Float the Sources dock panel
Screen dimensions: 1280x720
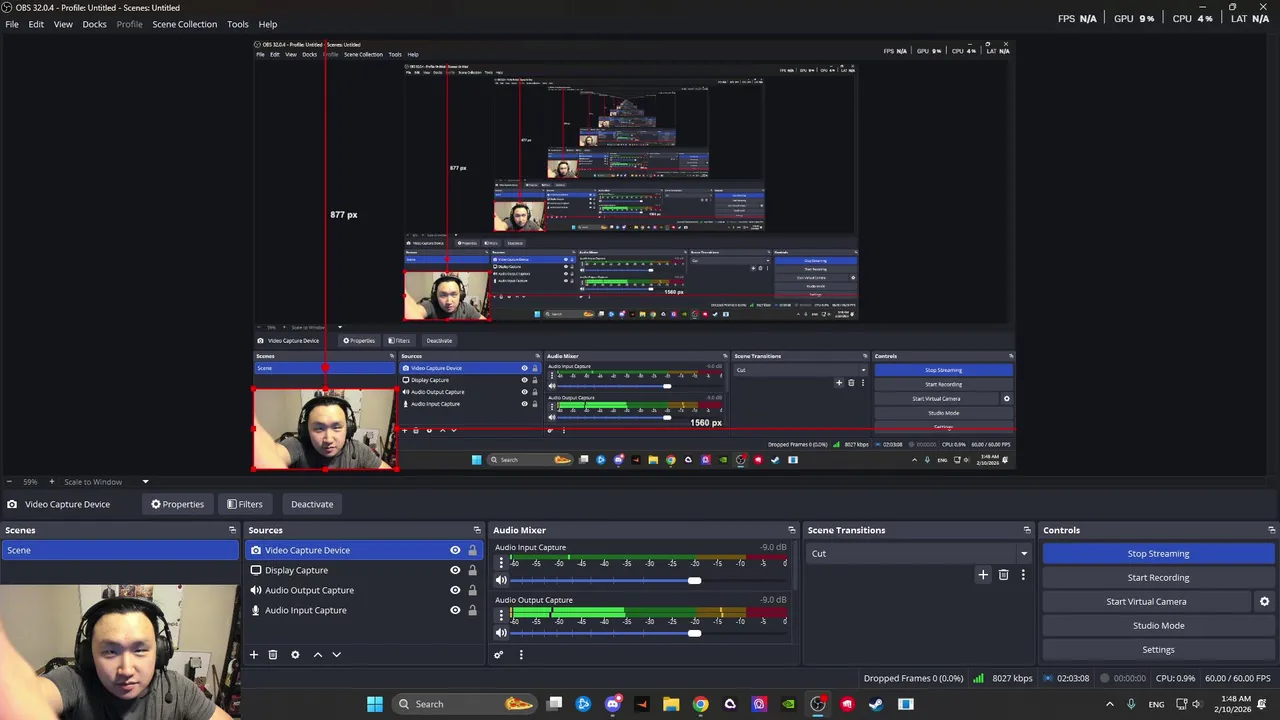[477, 530]
